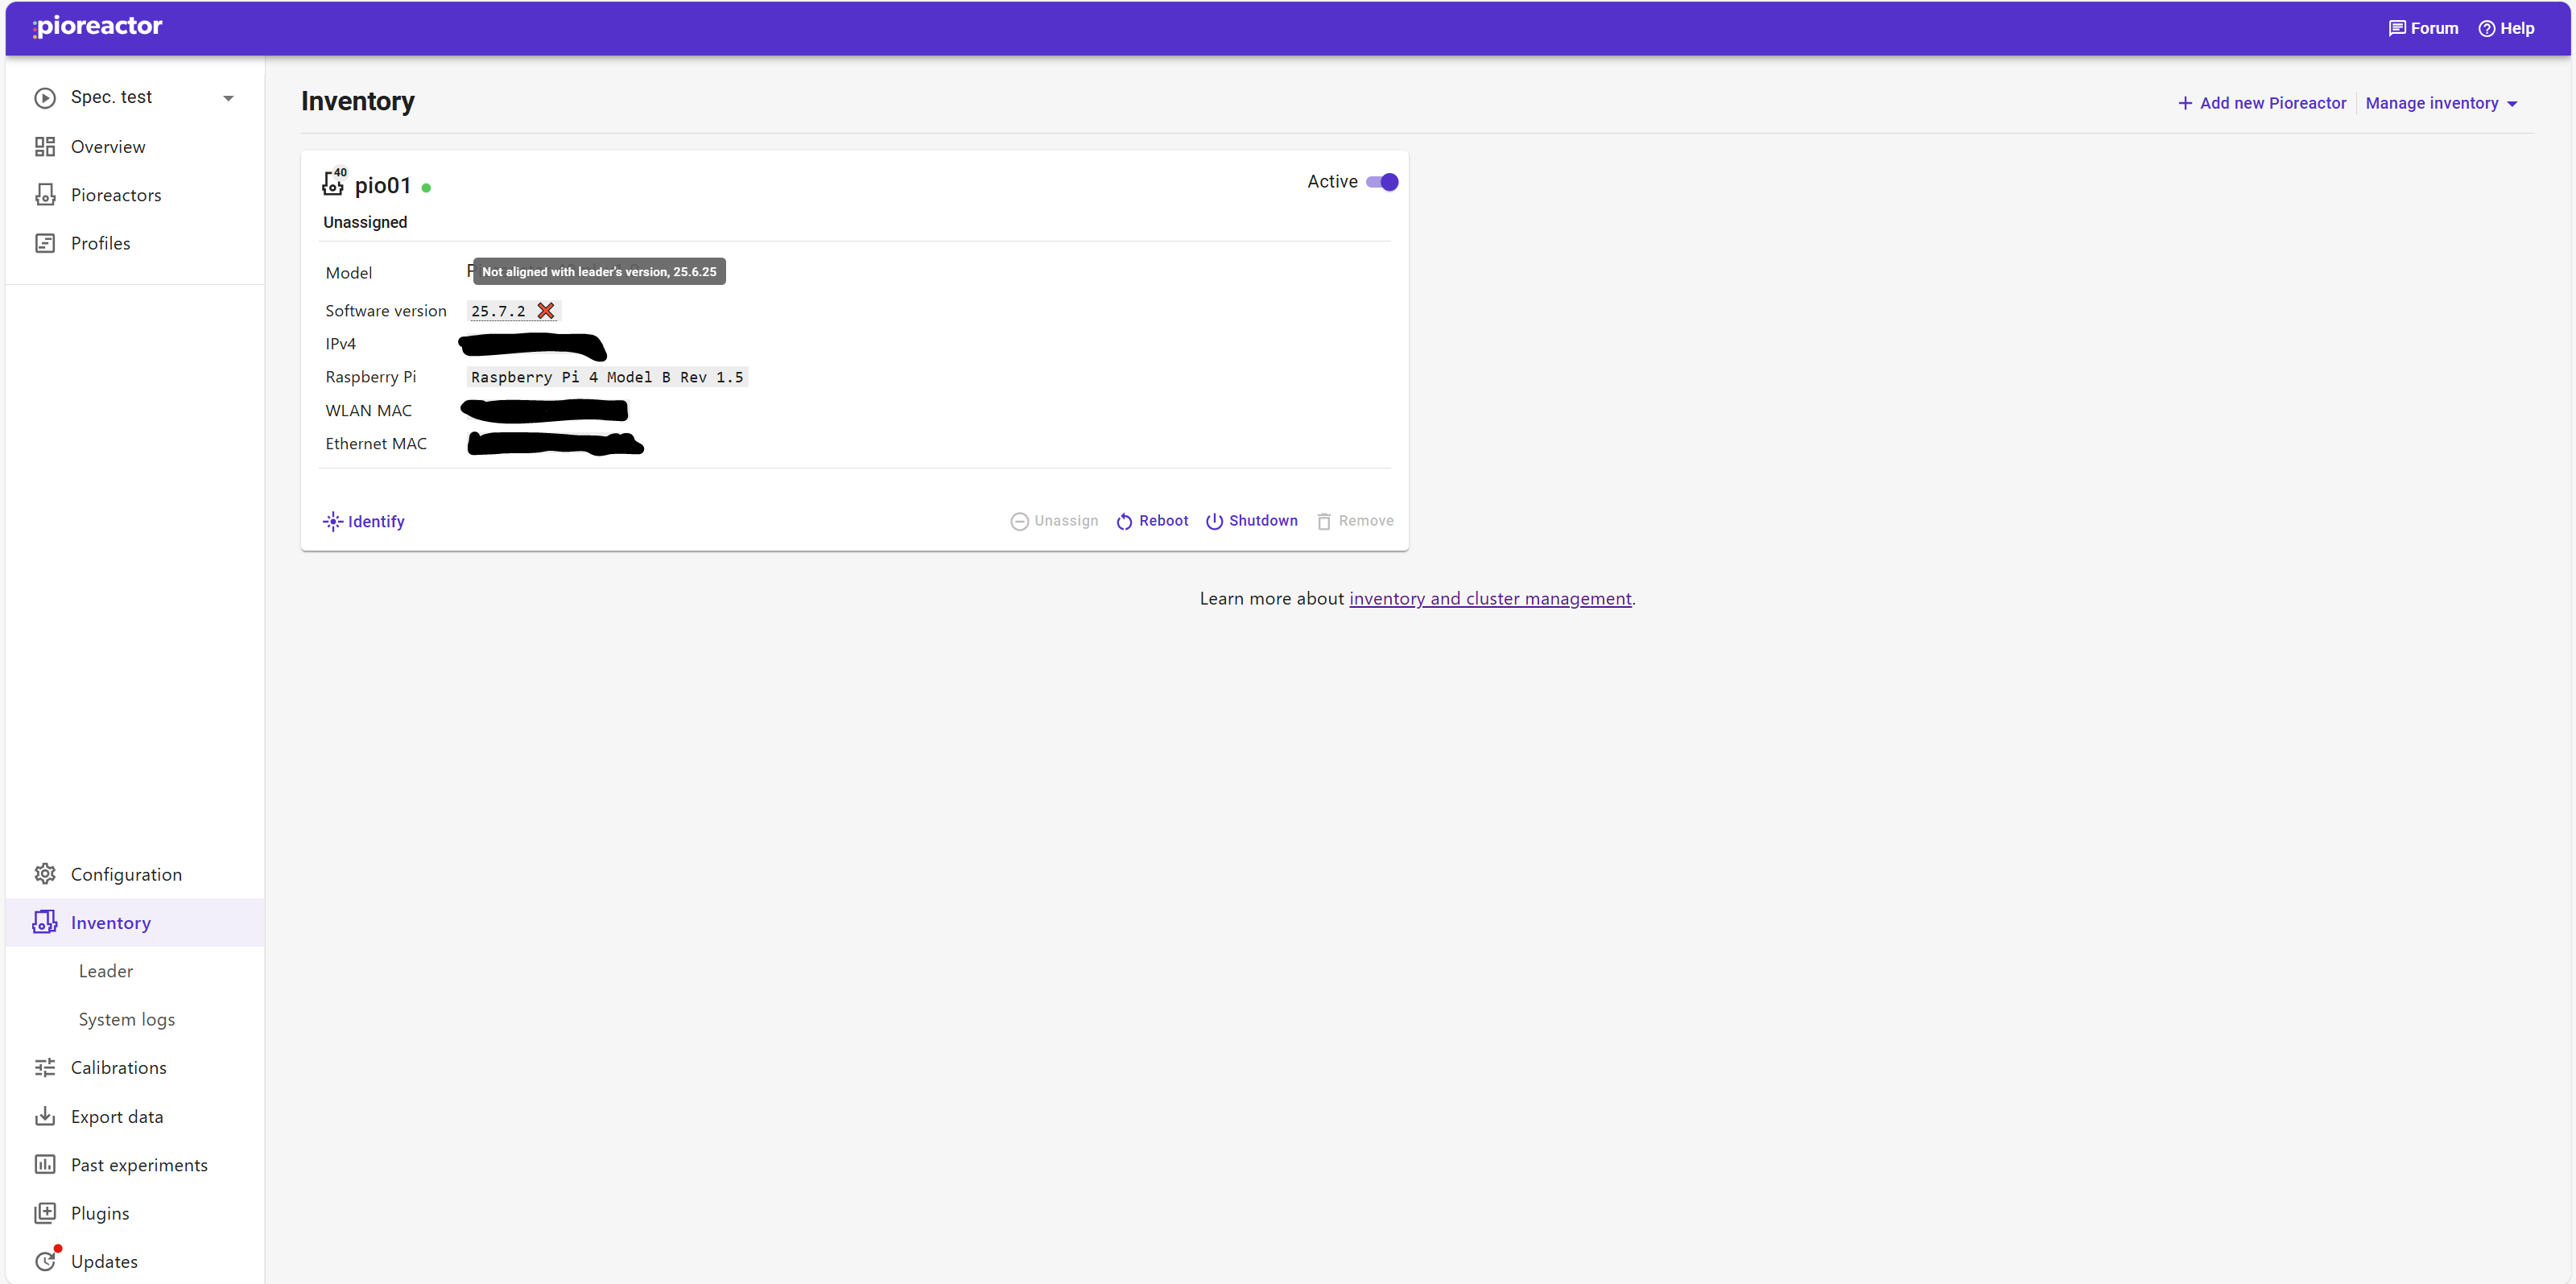Click the Plugins add-box icon
Image resolution: width=2576 pixels, height=1284 pixels.
(45, 1213)
